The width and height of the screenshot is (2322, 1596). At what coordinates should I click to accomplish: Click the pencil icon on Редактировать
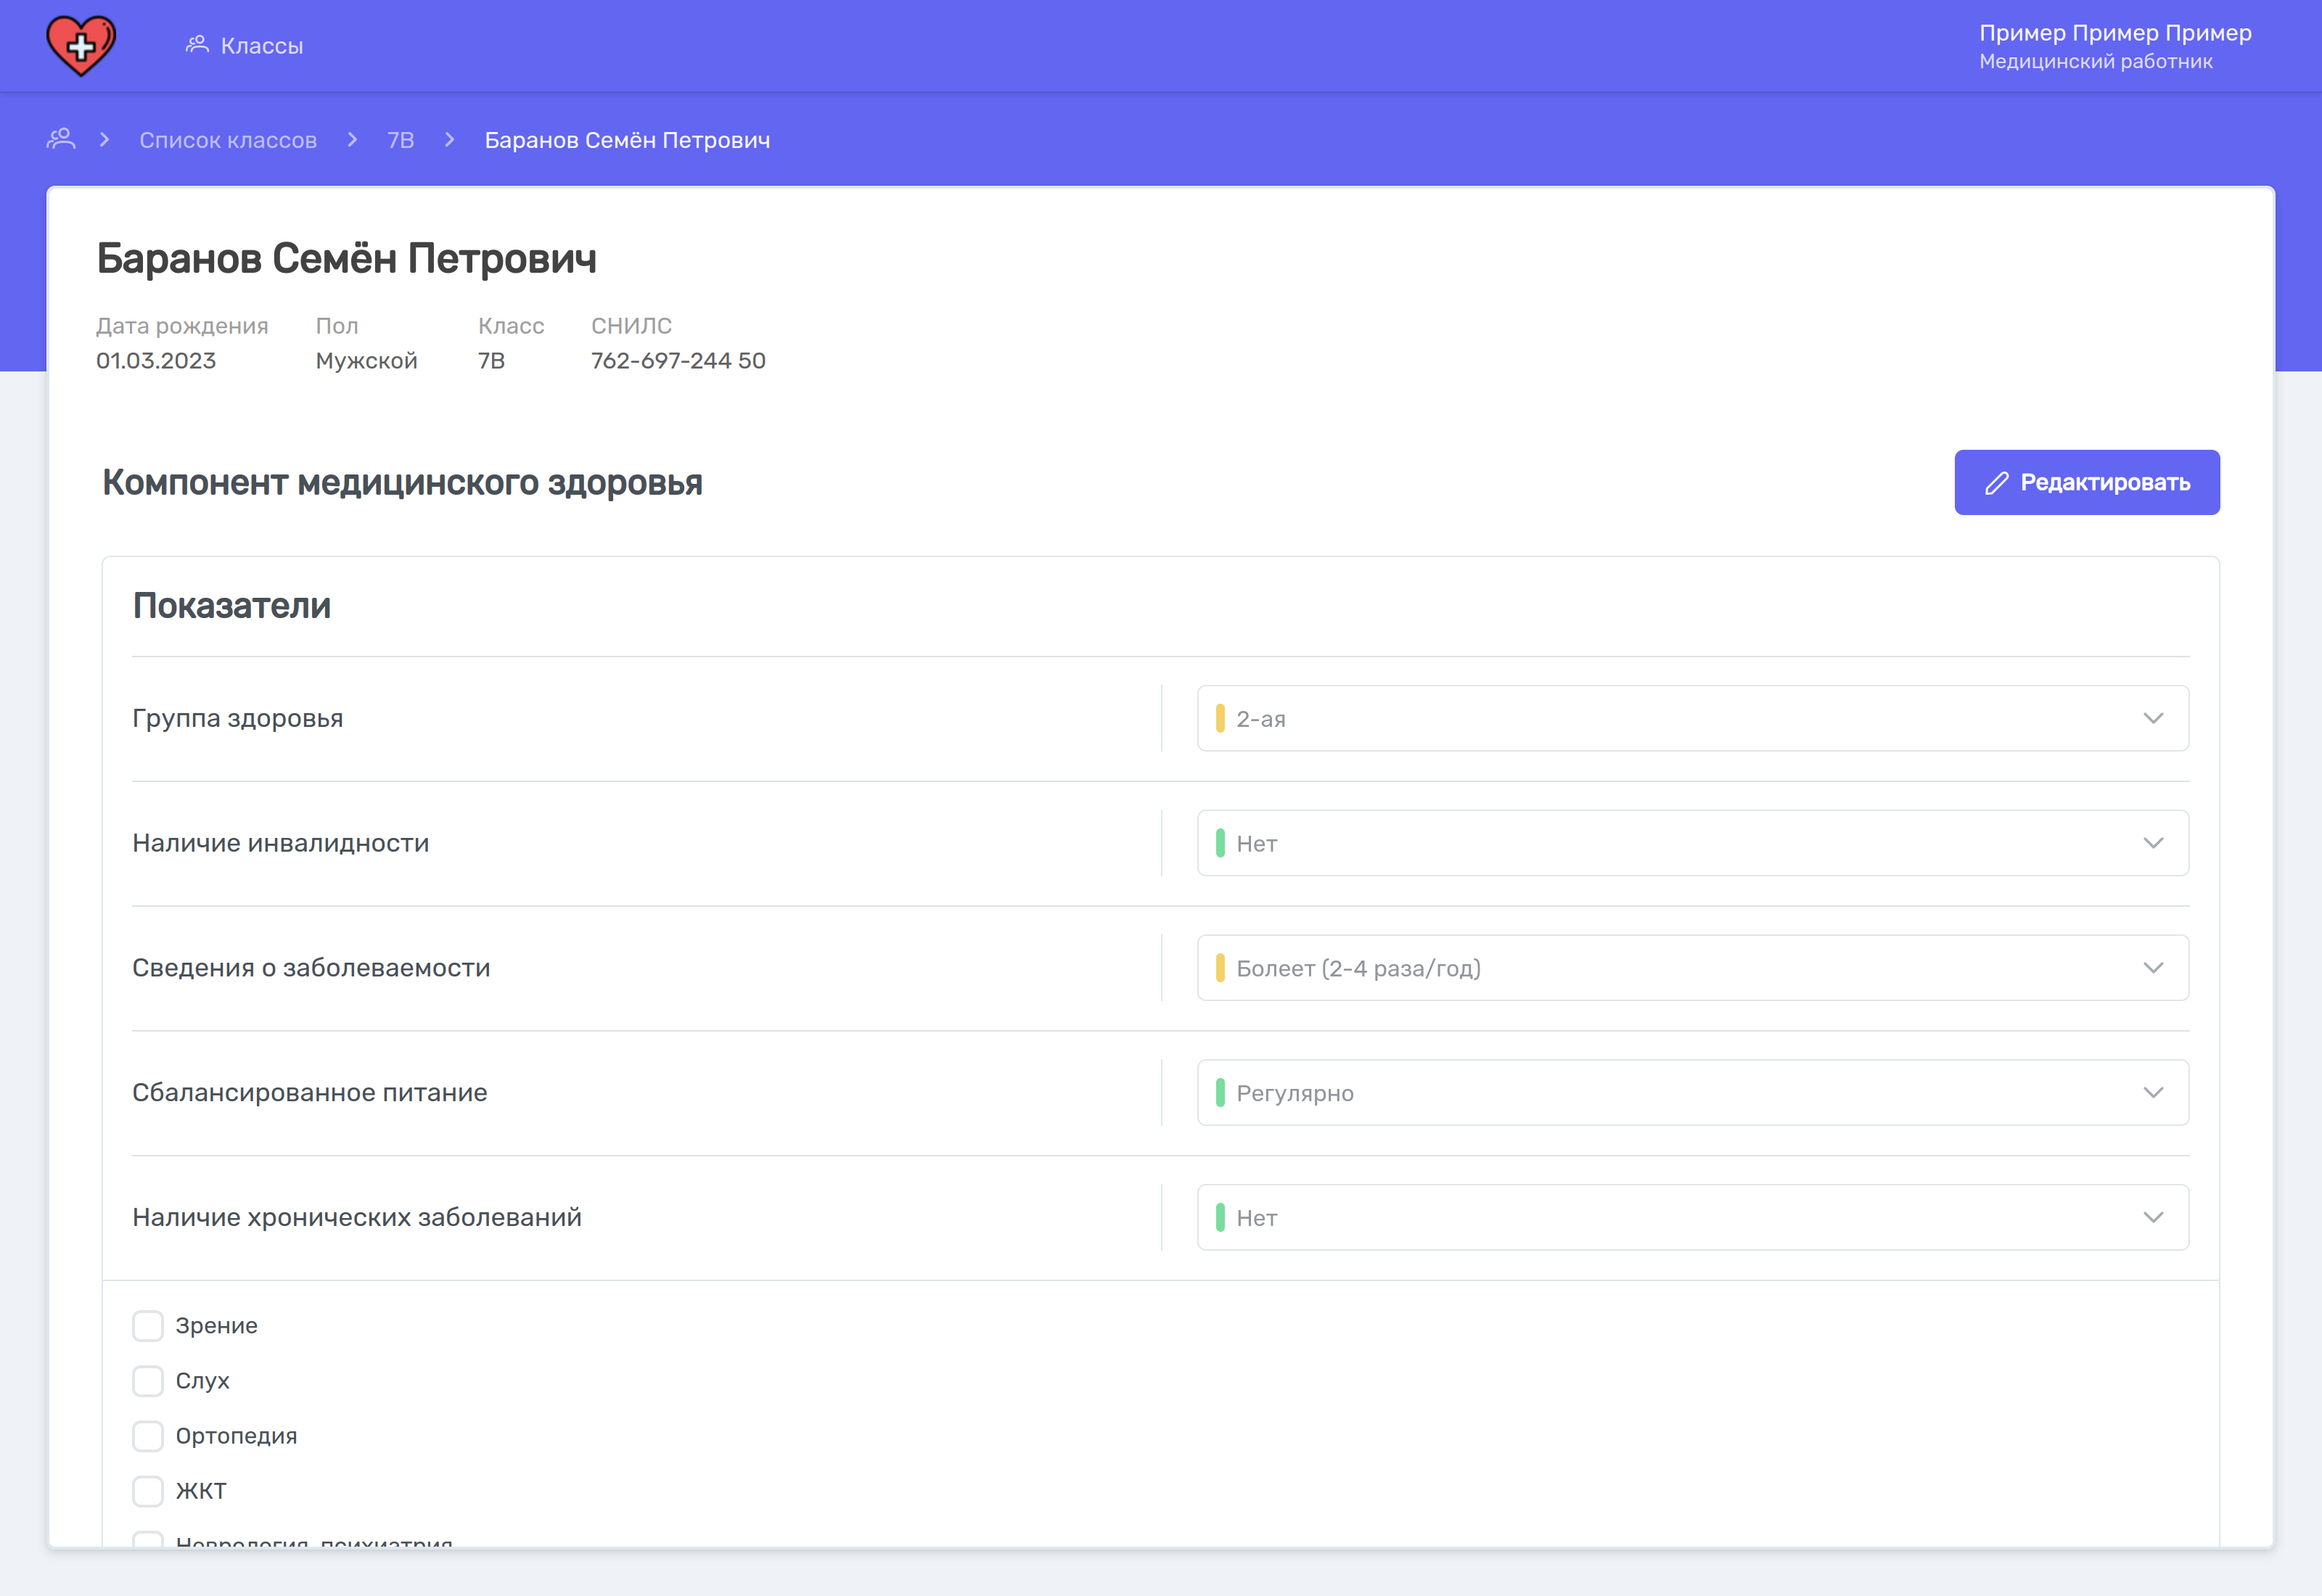pyautogui.click(x=1996, y=483)
